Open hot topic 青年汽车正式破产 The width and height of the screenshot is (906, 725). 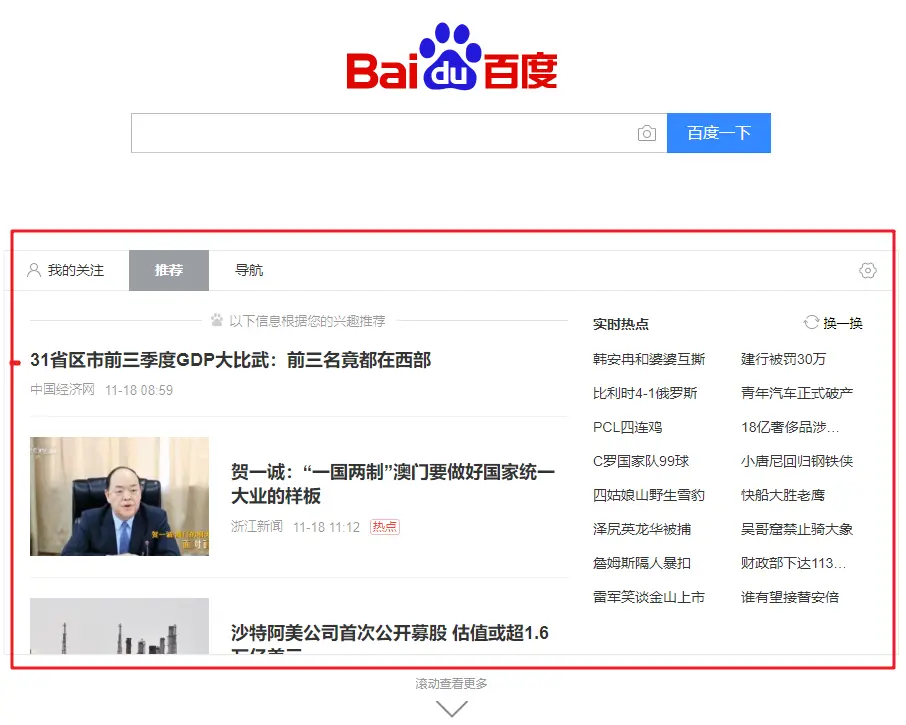tap(797, 393)
